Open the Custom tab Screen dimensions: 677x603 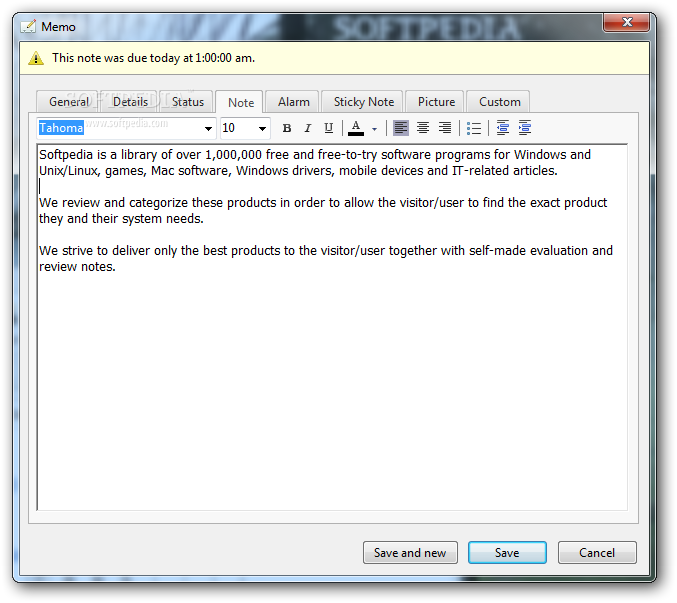tap(500, 102)
